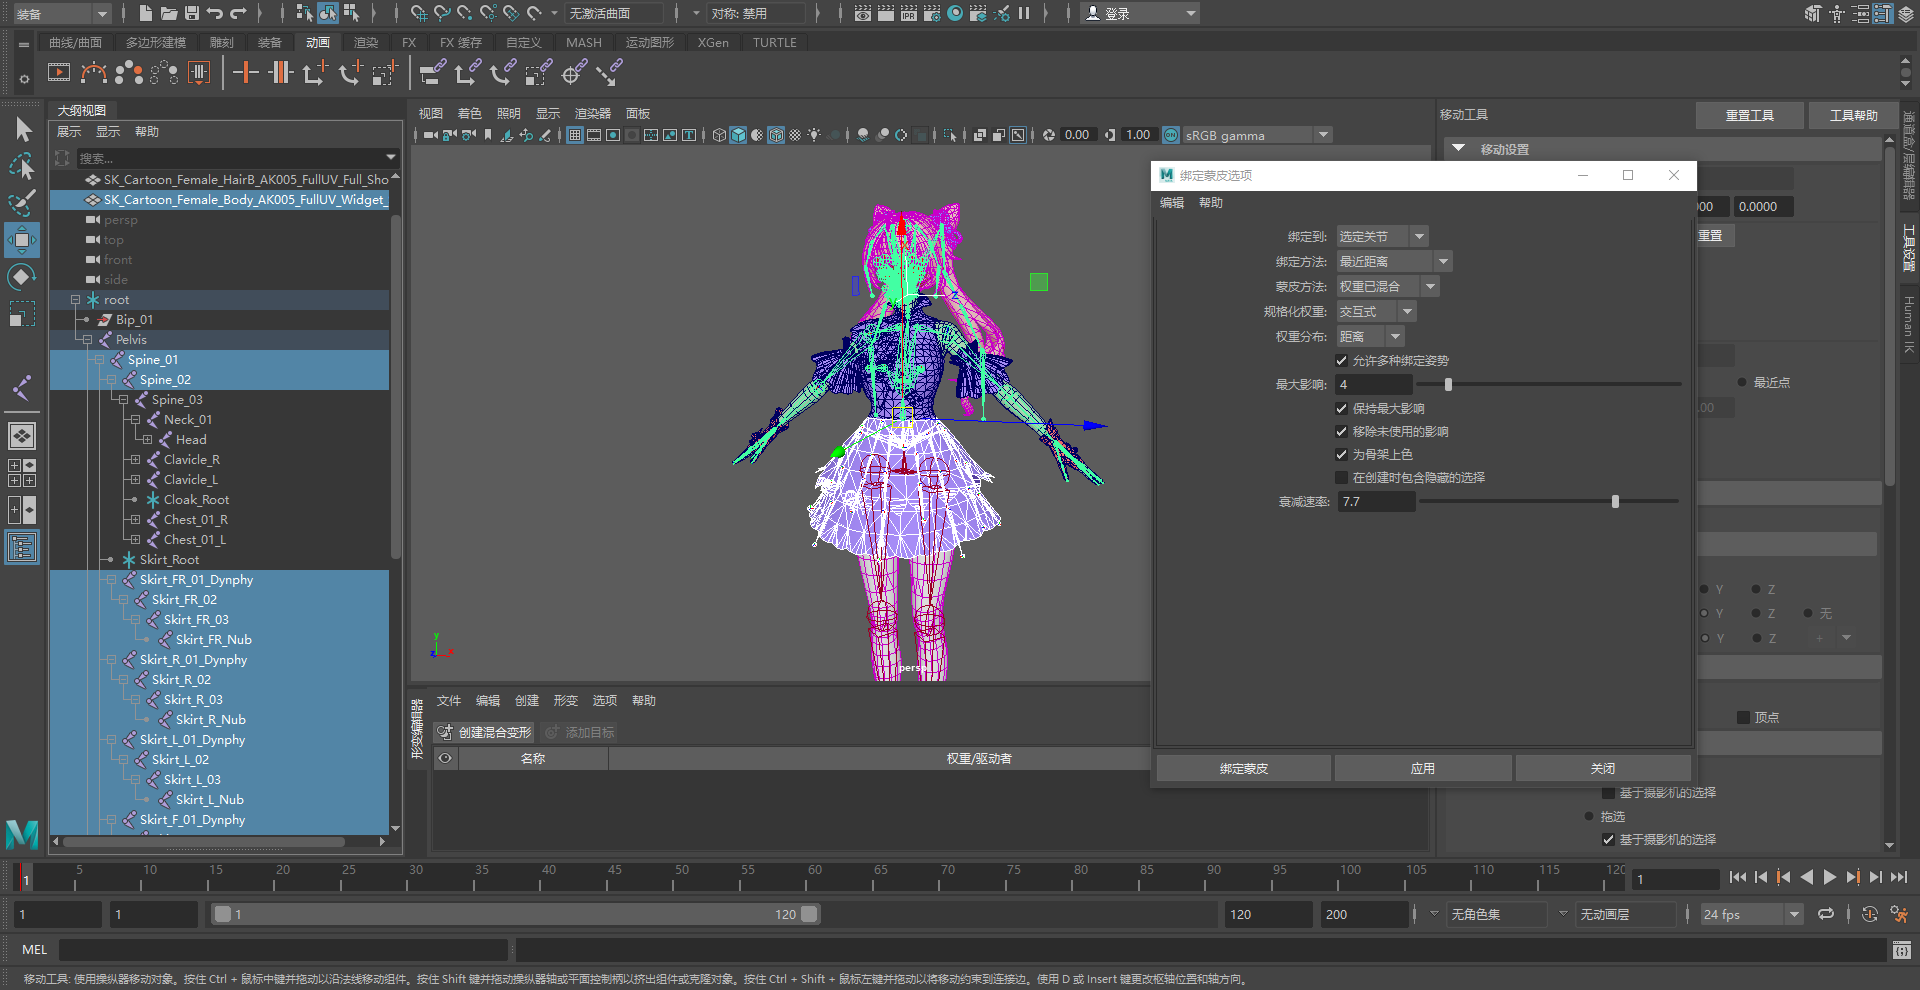The width and height of the screenshot is (1920, 990).
Task: Click the Redo arrow icon
Action: tap(238, 13)
